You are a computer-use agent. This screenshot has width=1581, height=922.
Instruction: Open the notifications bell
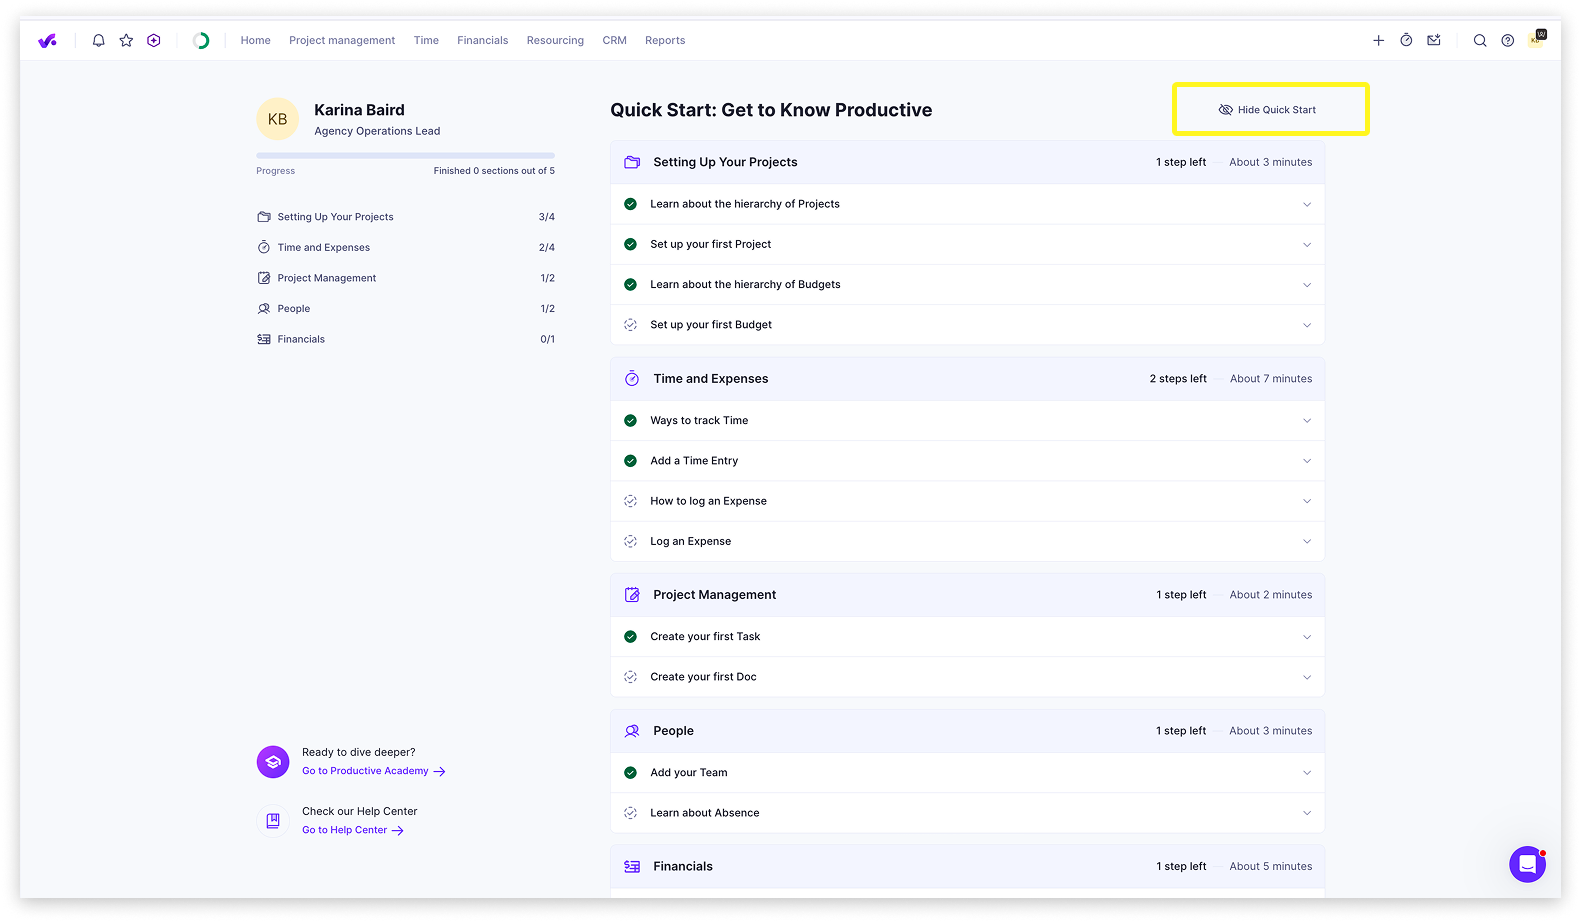coord(98,41)
